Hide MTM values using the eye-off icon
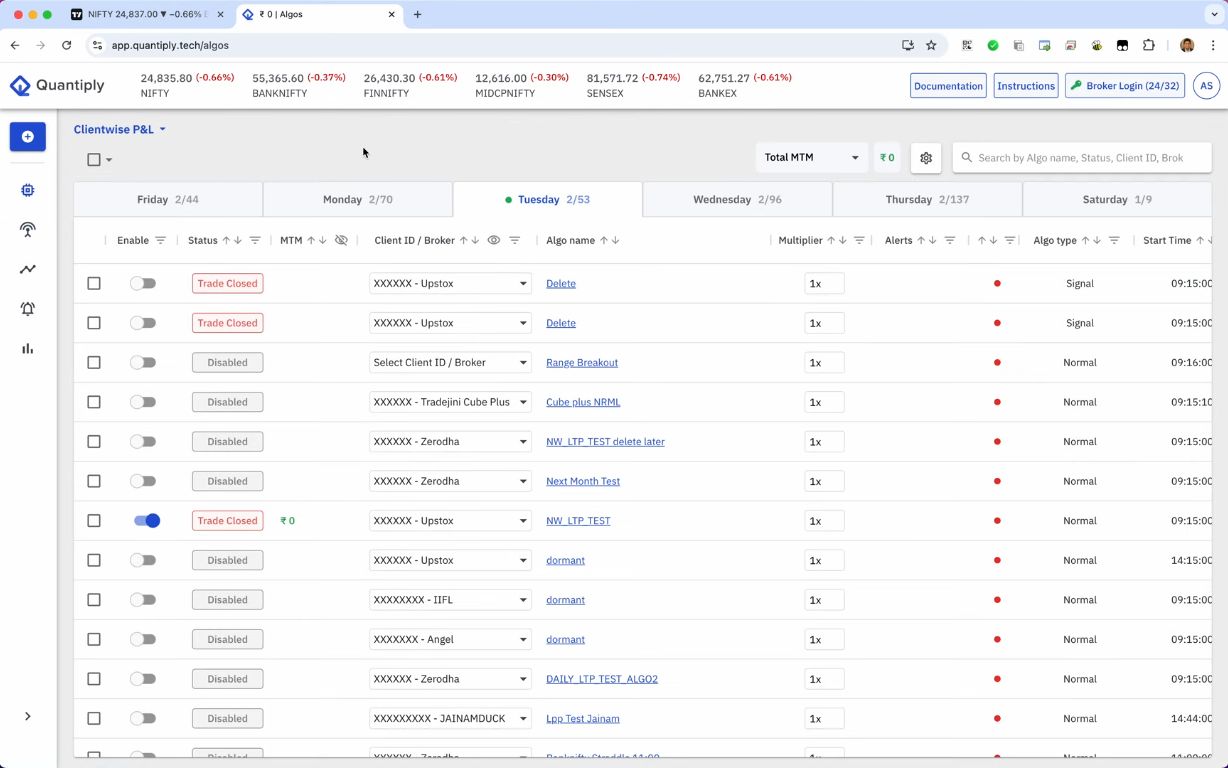Image resolution: width=1228 pixels, height=768 pixels. (340, 240)
